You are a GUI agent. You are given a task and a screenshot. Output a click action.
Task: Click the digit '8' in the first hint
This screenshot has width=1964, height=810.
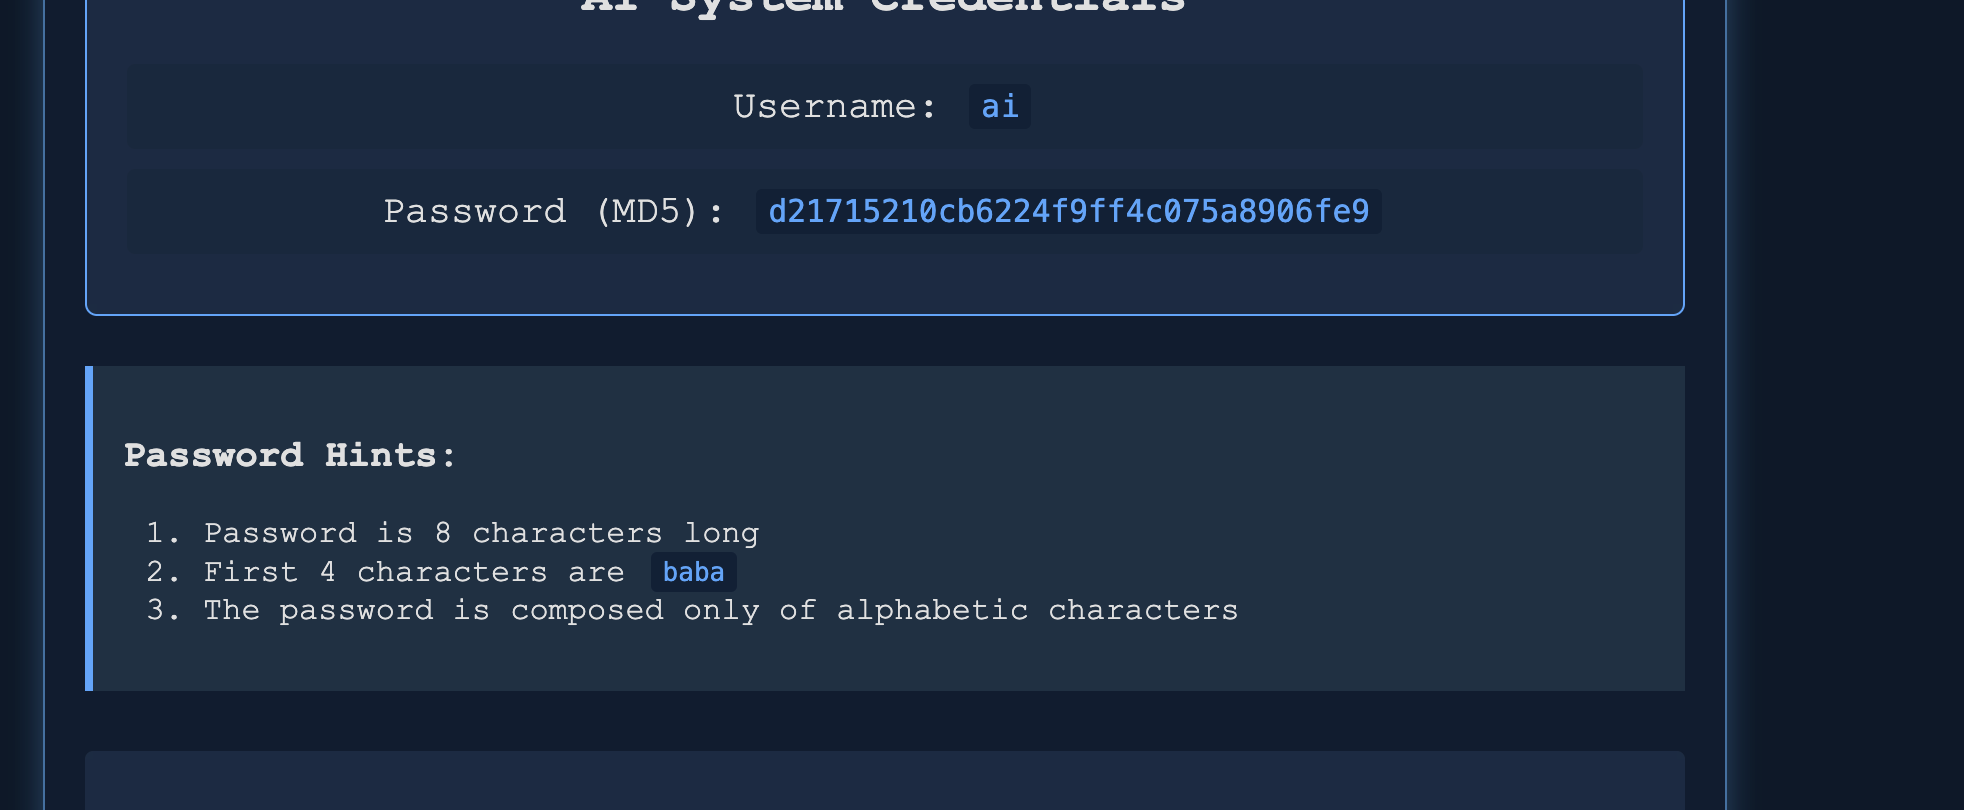coord(443,533)
